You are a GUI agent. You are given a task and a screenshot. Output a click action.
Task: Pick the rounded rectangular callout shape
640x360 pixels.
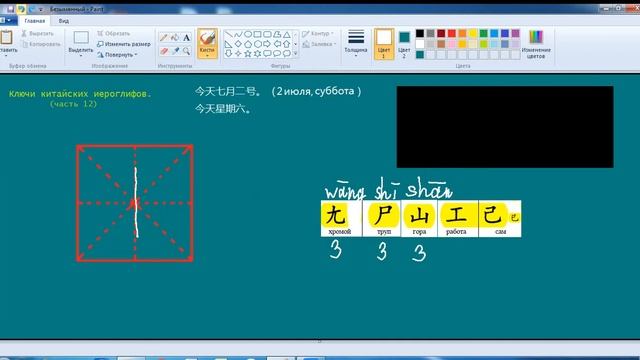pos(267,53)
